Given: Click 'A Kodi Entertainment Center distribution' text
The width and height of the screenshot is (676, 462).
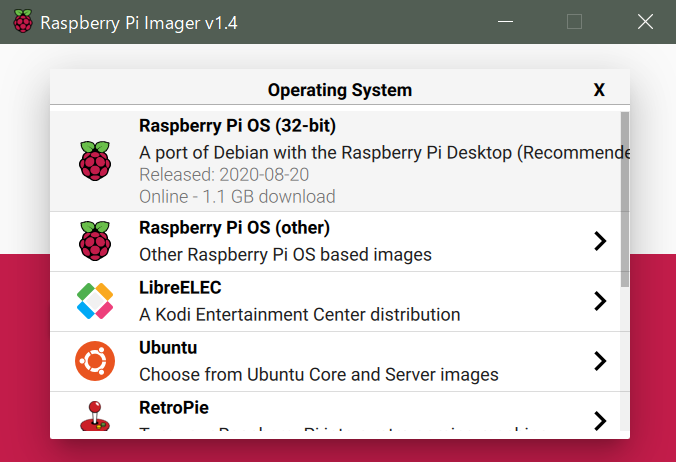Looking at the screenshot, I should (x=300, y=315).
